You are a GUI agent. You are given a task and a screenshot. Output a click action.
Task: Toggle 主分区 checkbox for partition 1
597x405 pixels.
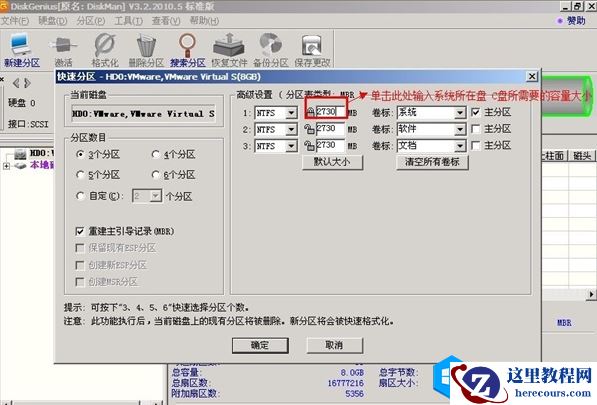[x=476, y=112]
